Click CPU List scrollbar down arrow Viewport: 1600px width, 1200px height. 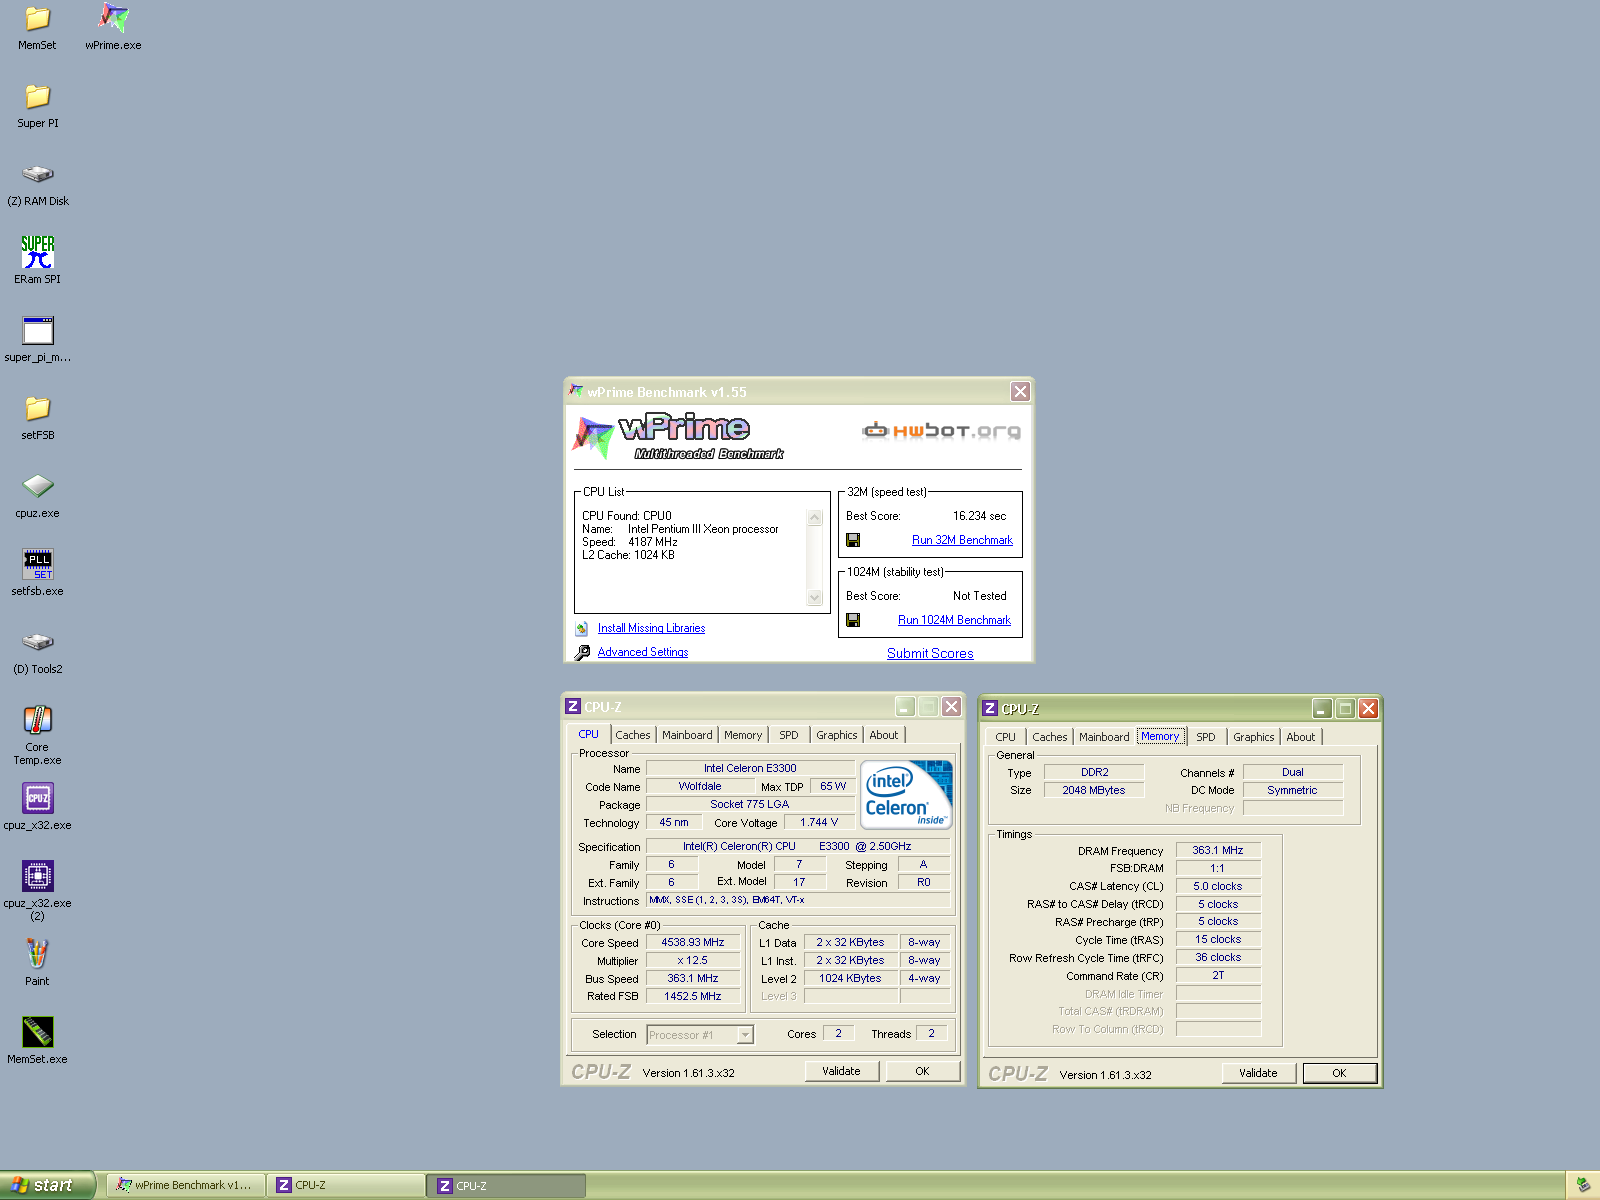pos(814,598)
